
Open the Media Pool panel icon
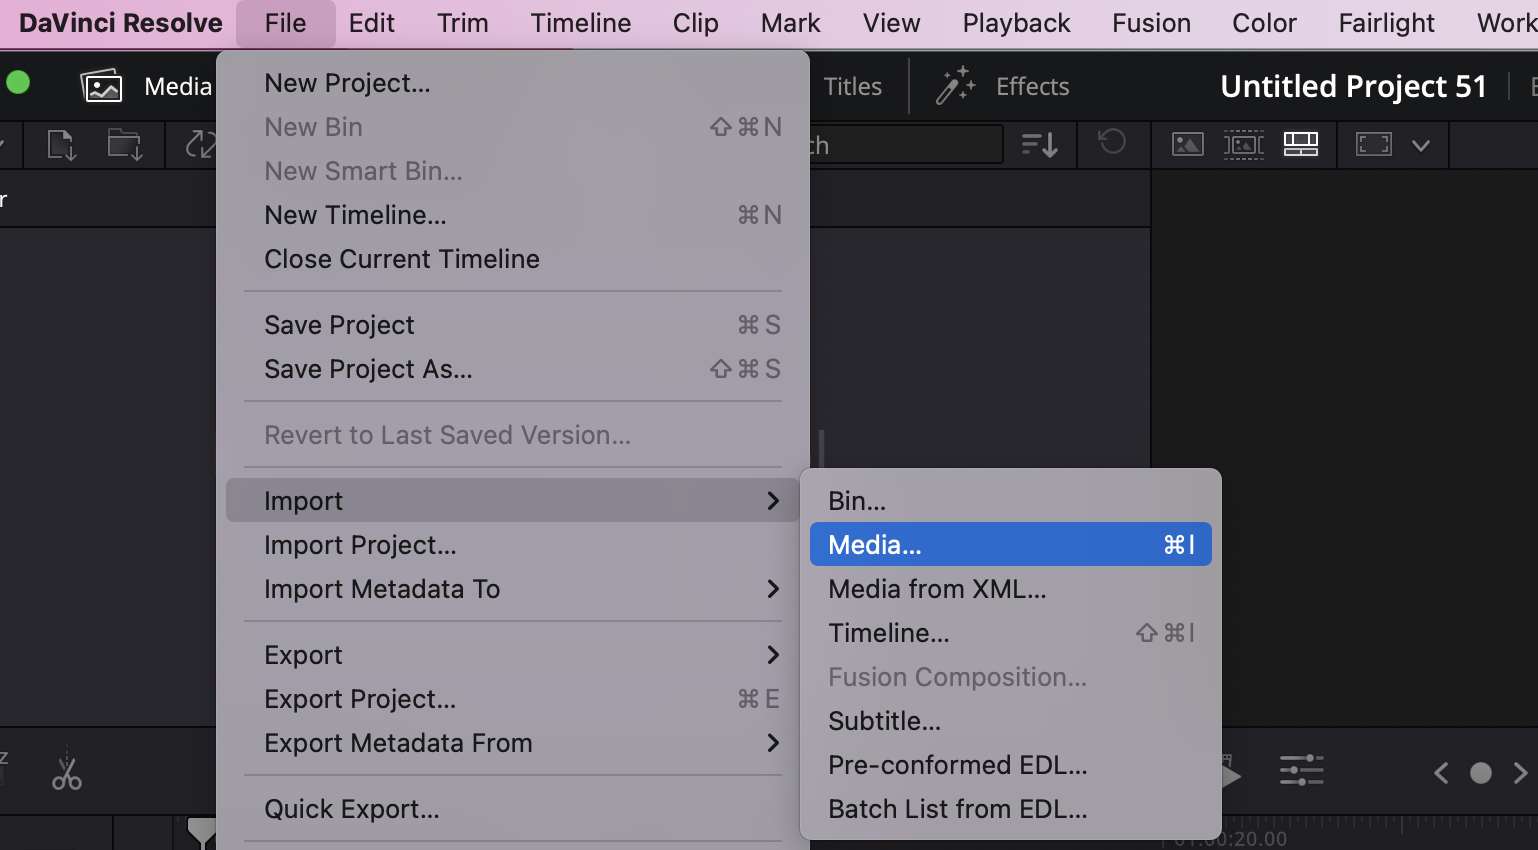point(101,87)
